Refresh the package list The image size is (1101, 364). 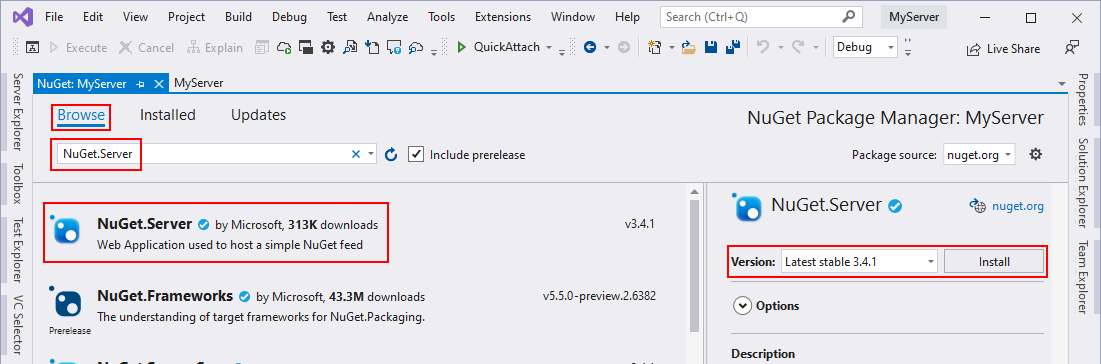point(392,155)
